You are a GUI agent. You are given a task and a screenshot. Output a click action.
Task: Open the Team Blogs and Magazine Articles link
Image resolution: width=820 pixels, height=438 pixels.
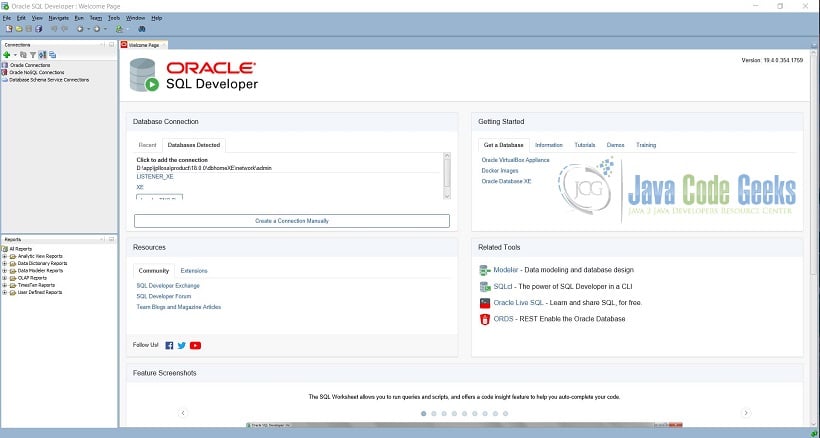click(178, 307)
